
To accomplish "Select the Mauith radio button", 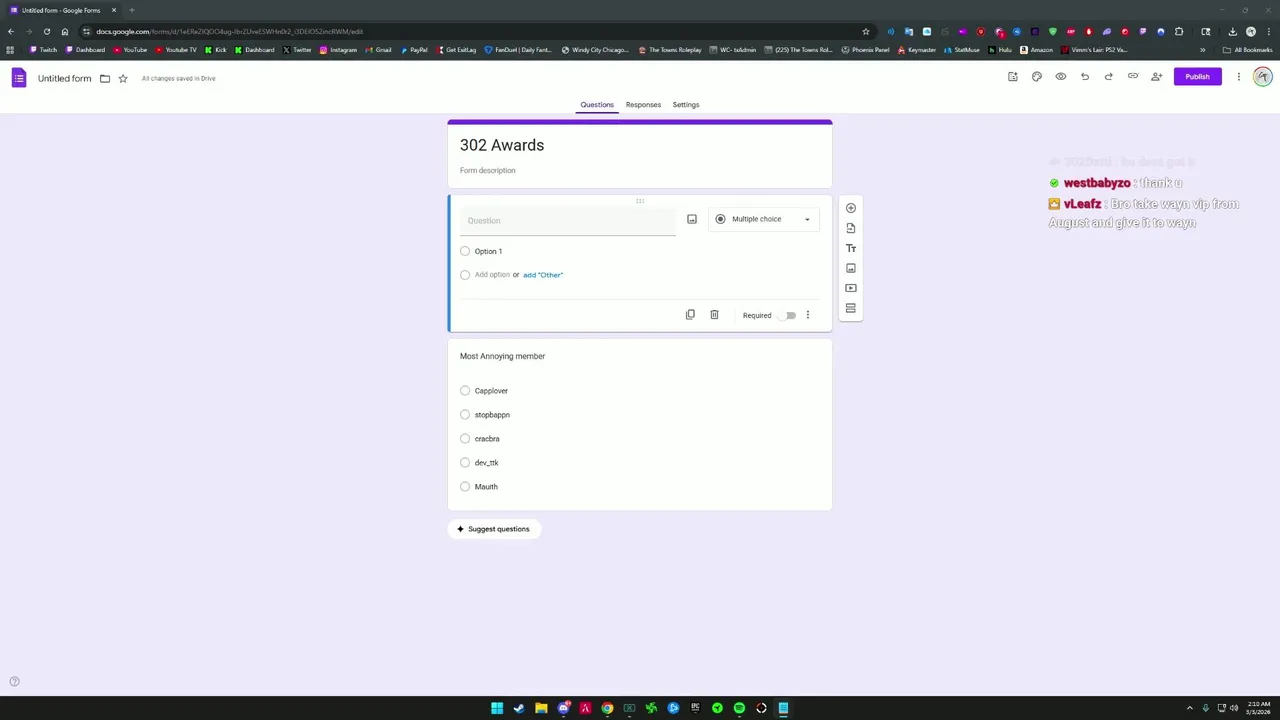I will [465, 487].
